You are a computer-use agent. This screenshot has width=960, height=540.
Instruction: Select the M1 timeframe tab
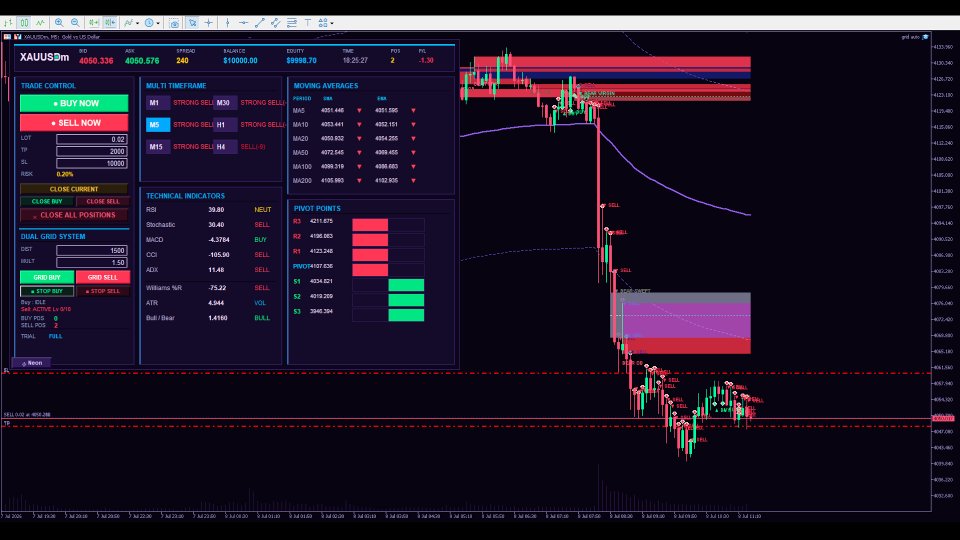(157, 103)
